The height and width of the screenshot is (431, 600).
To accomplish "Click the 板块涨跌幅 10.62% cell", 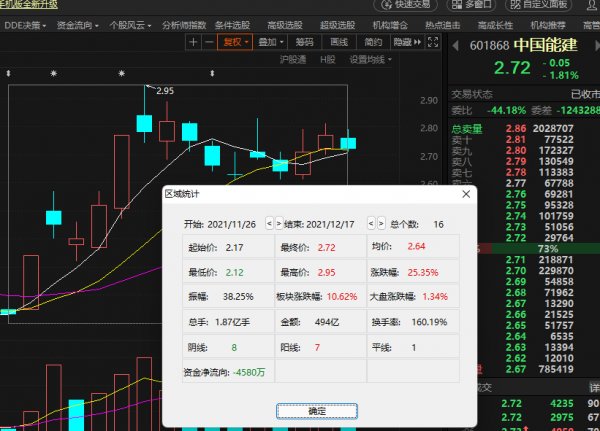I will [321, 297].
